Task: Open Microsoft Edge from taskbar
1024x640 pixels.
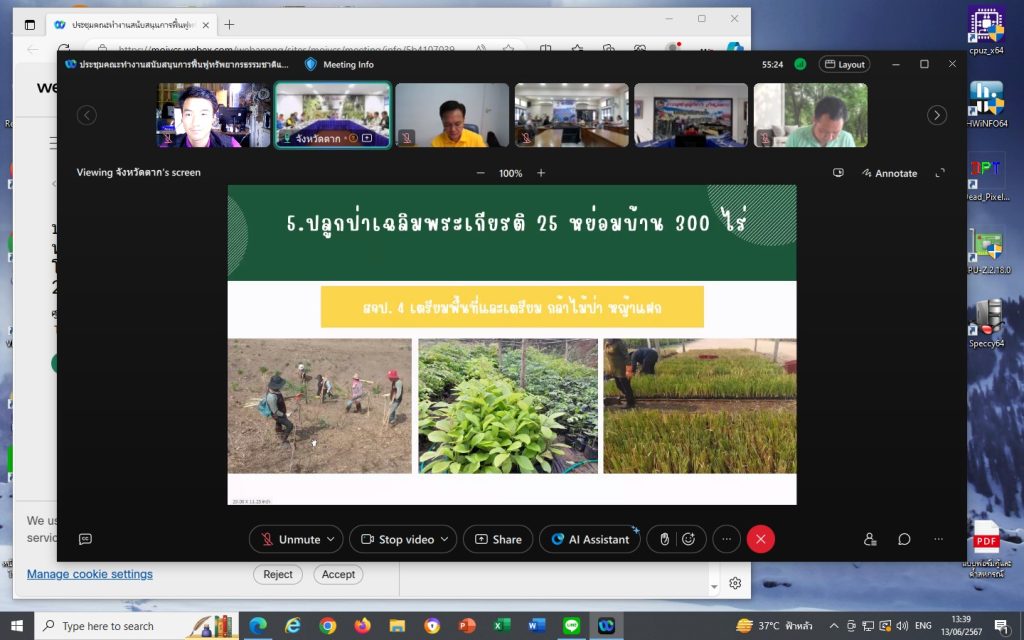Action: (x=258, y=626)
